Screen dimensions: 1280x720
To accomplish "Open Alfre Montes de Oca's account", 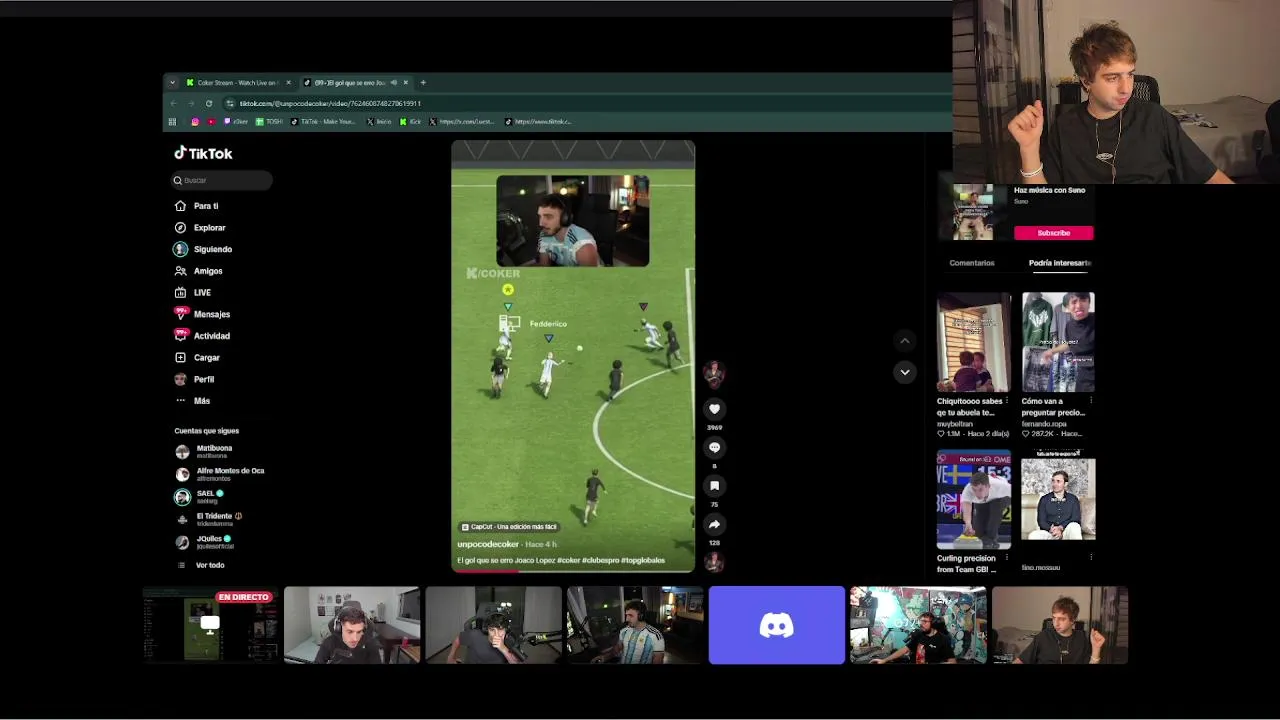I will pyautogui.click(x=220, y=474).
